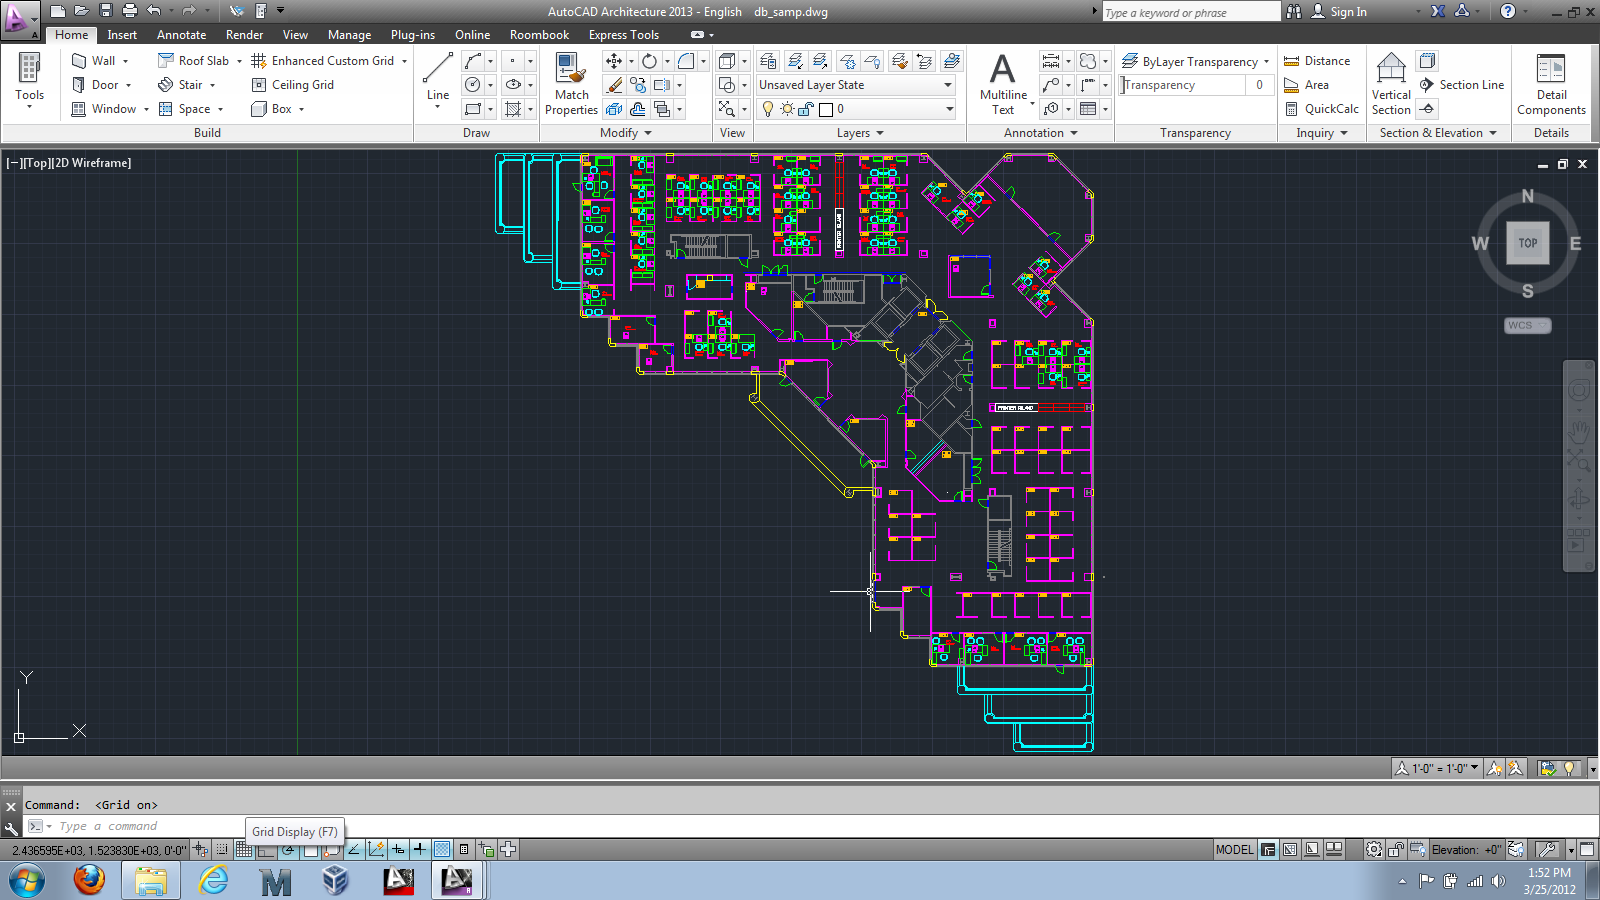Click the Sign In link
Image resolution: width=1600 pixels, height=900 pixels.
1347,12
